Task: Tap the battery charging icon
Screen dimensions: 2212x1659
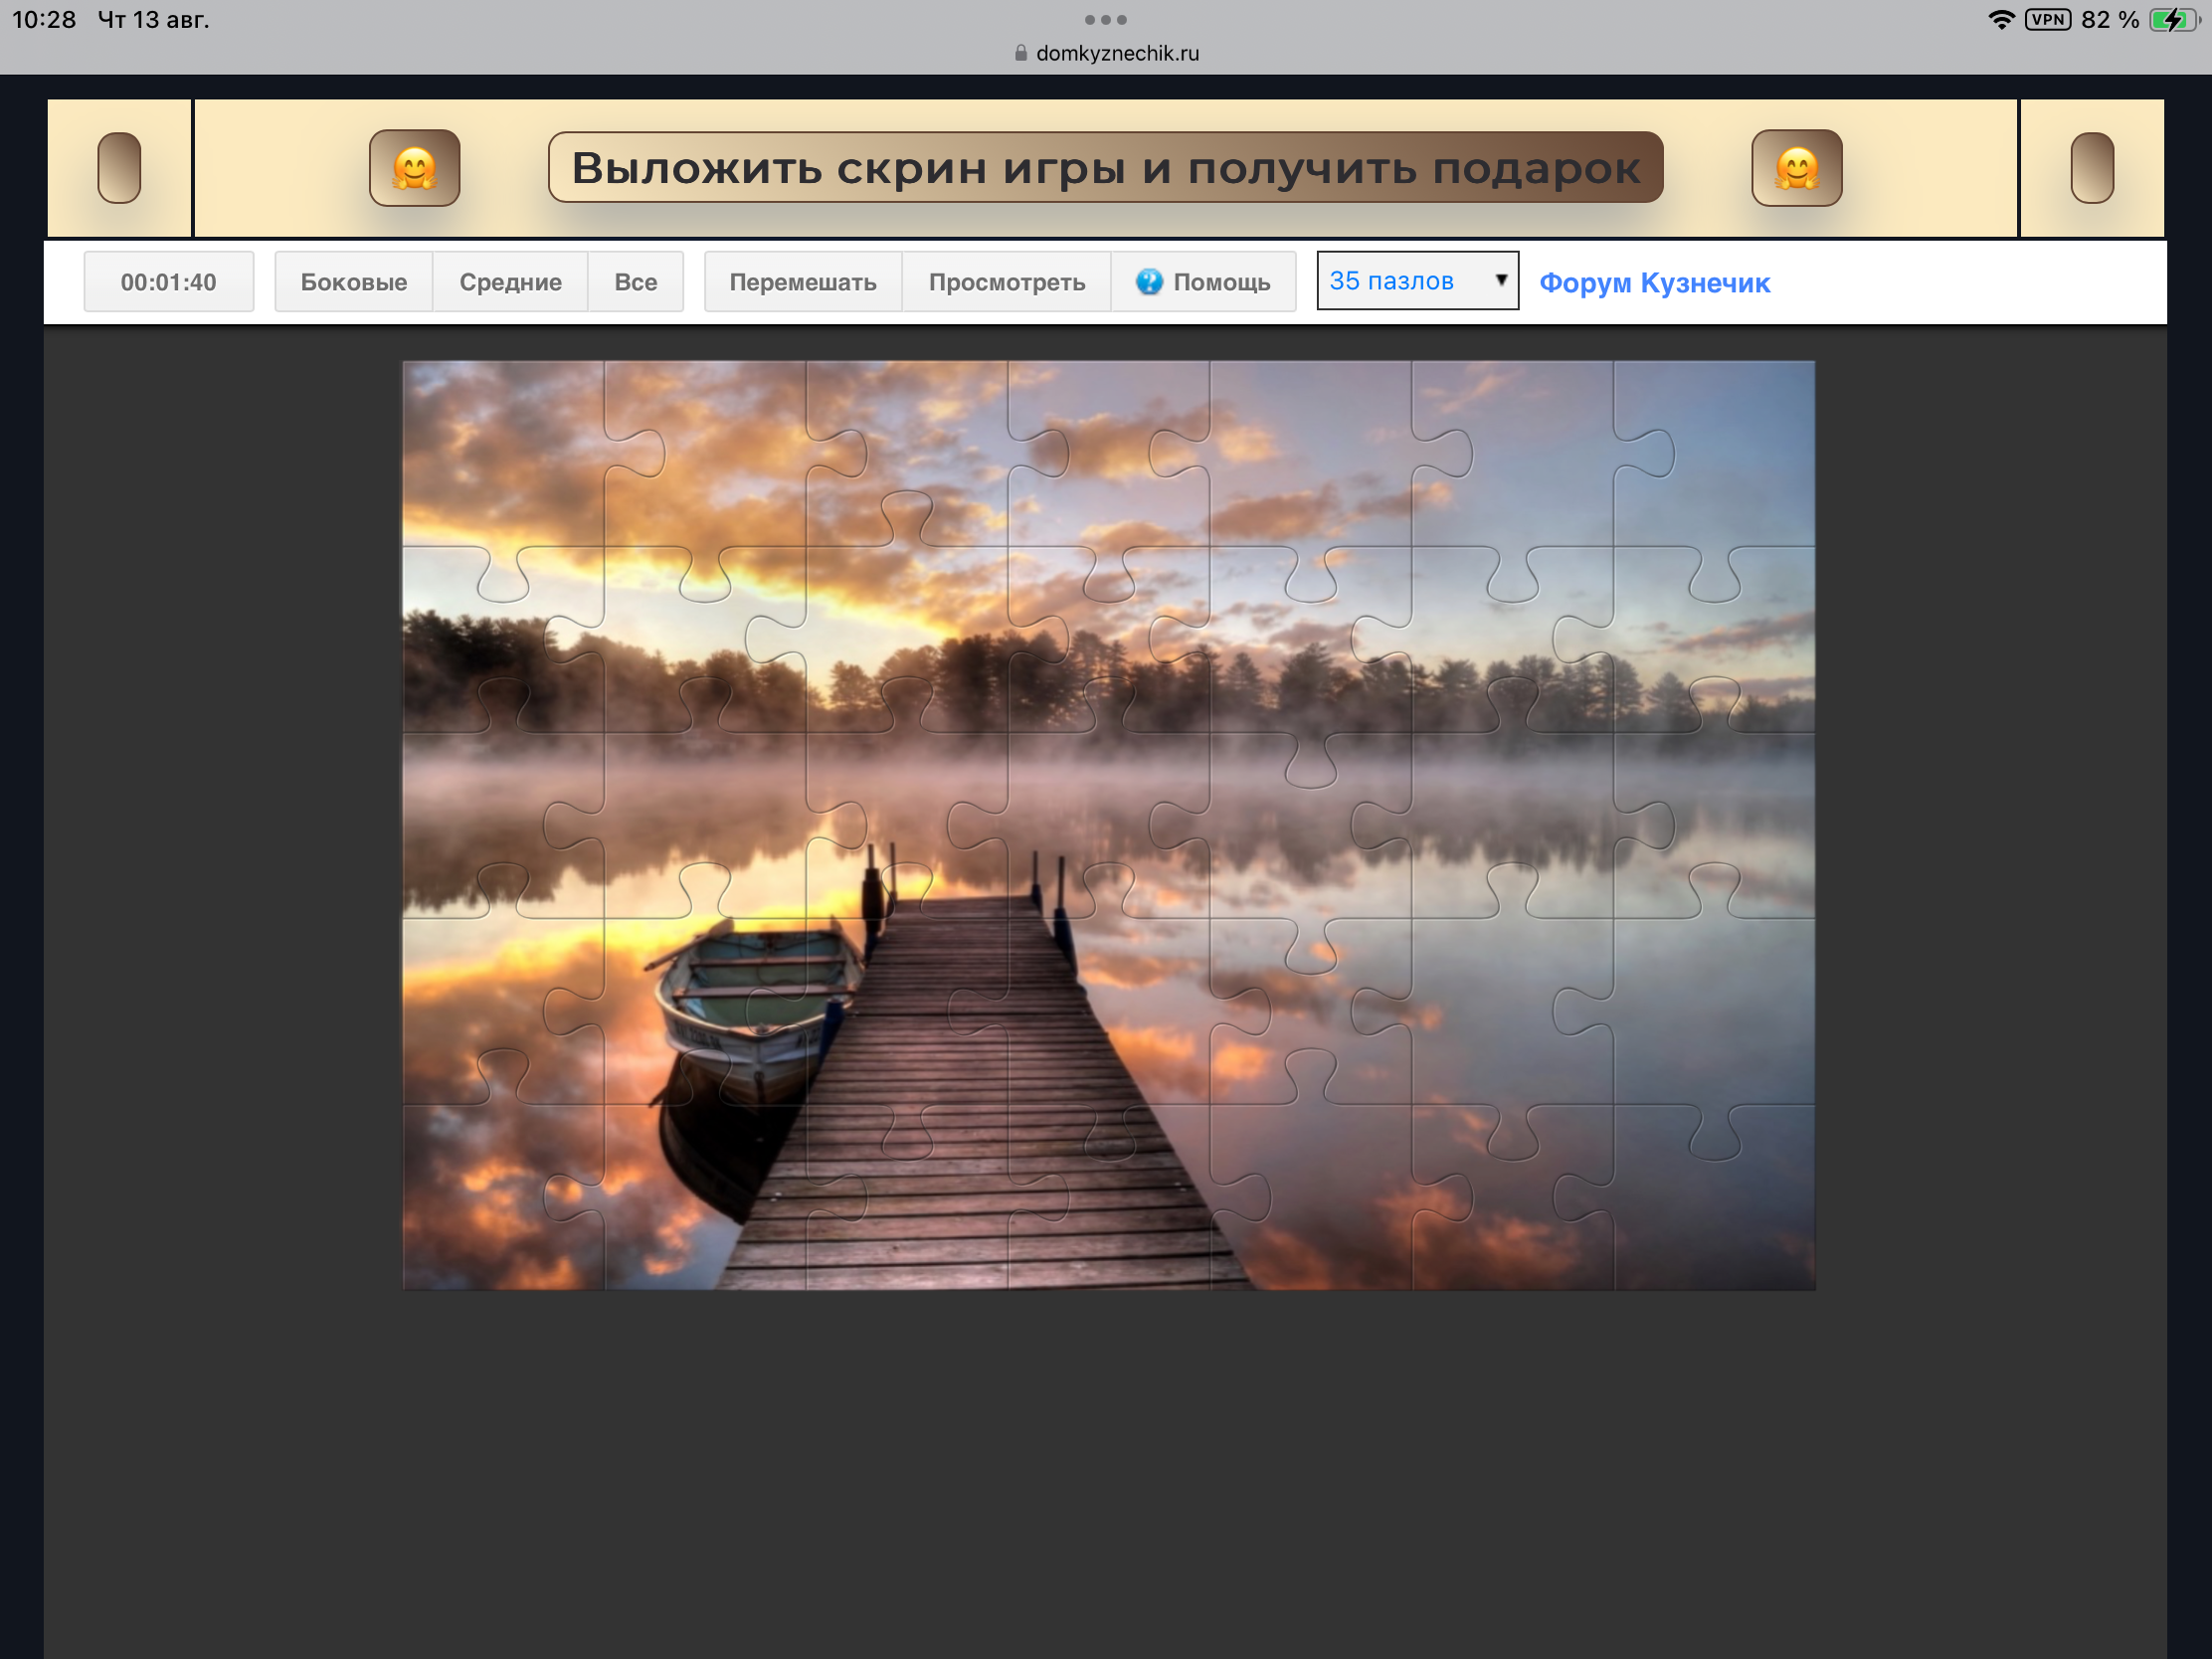Action: pyautogui.click(x=2174, y=20)
